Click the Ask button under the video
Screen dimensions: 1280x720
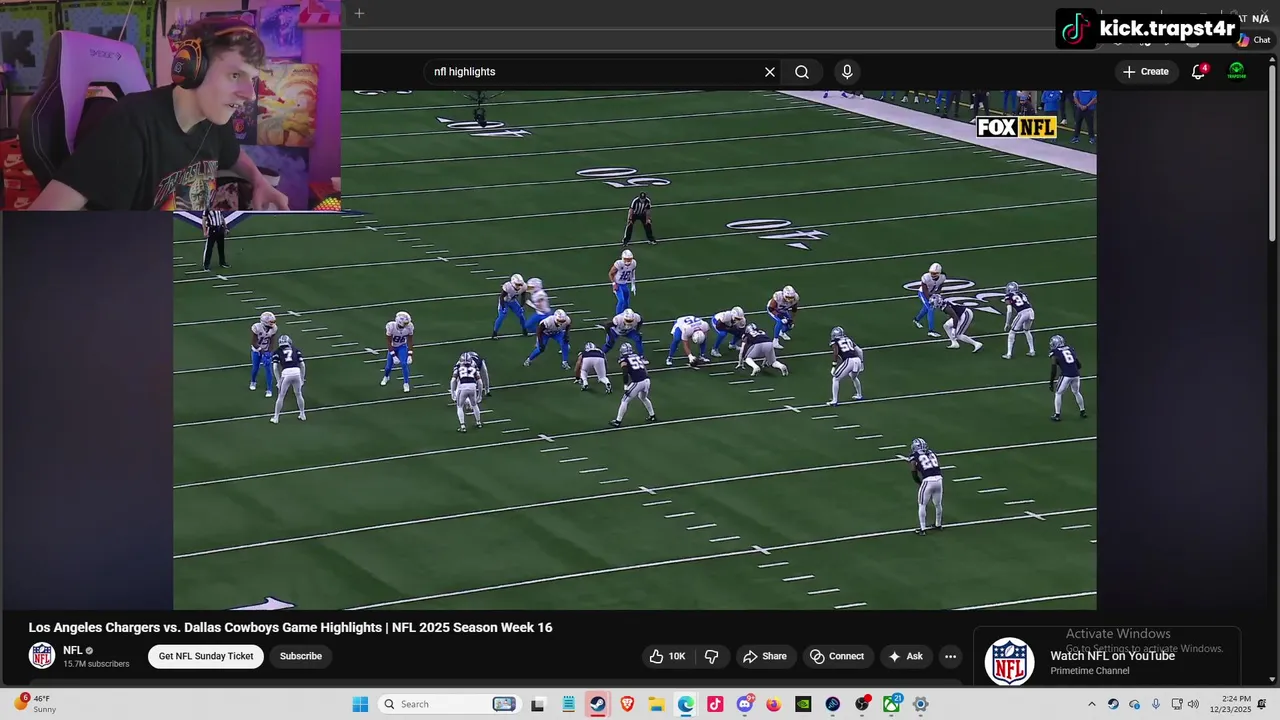pyautogui.click(x=906, y=656)
